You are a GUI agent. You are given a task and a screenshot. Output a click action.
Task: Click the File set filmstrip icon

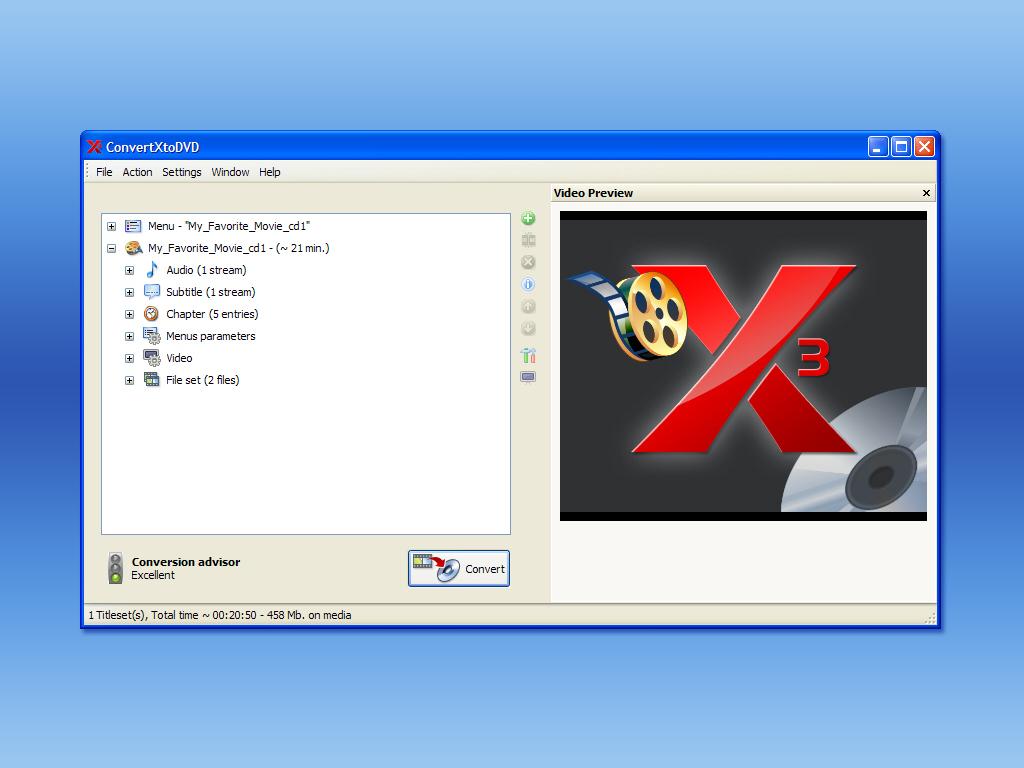152,380
